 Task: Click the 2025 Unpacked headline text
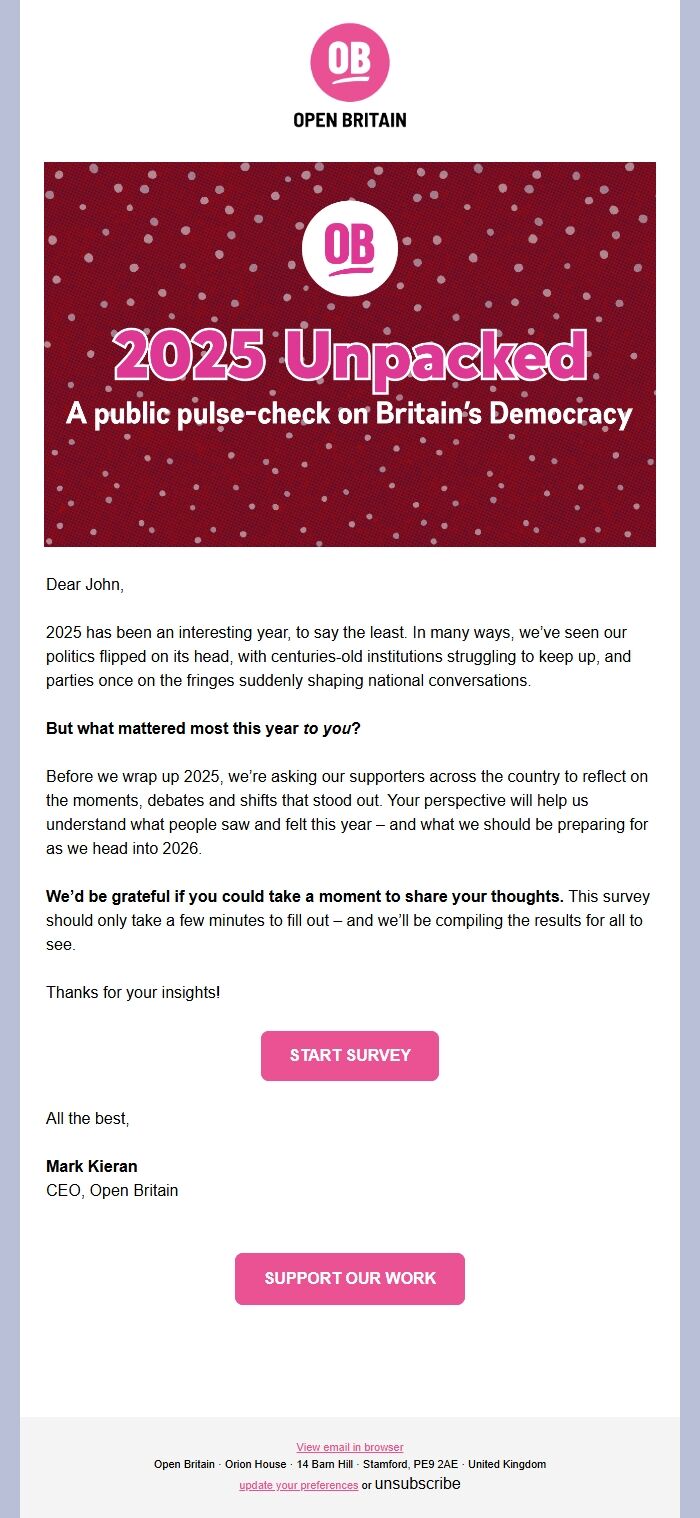(349, 356)
